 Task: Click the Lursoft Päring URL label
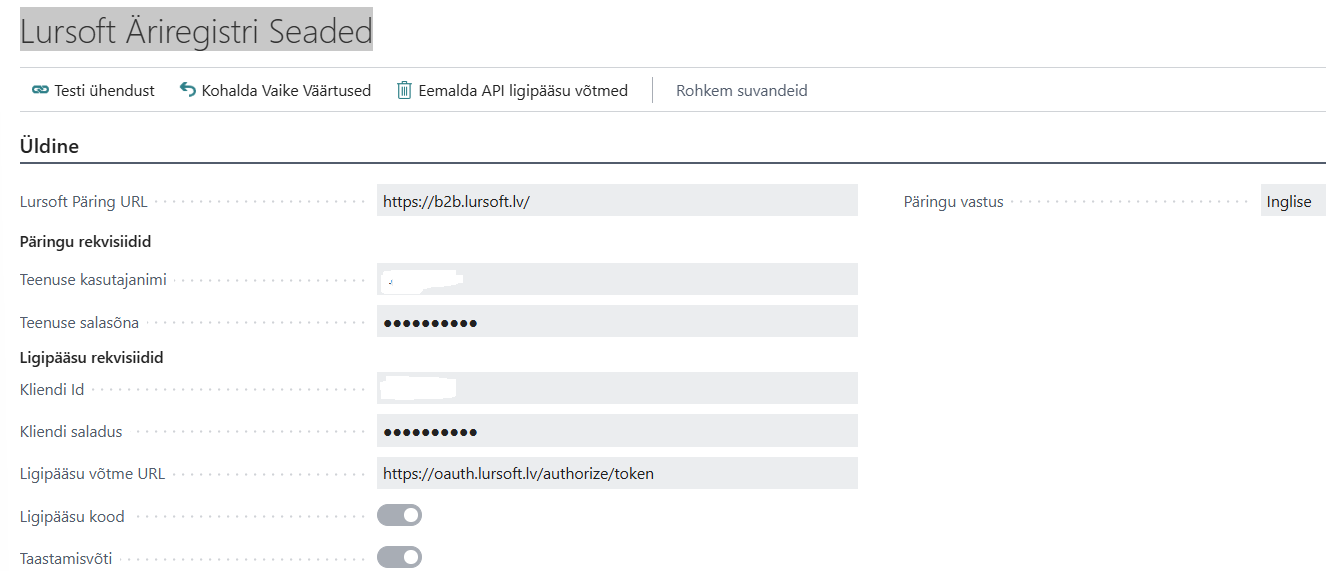coord(83,201)
